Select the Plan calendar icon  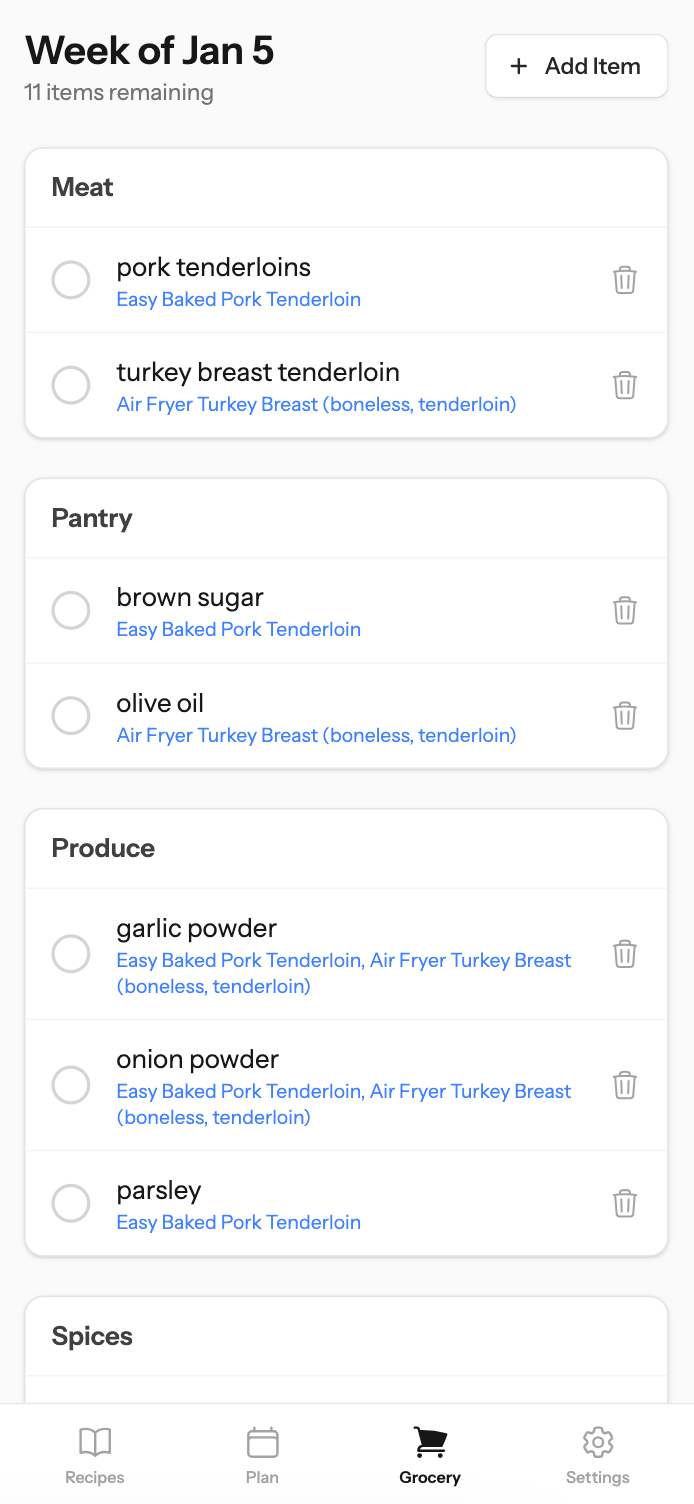[262, 1443]
